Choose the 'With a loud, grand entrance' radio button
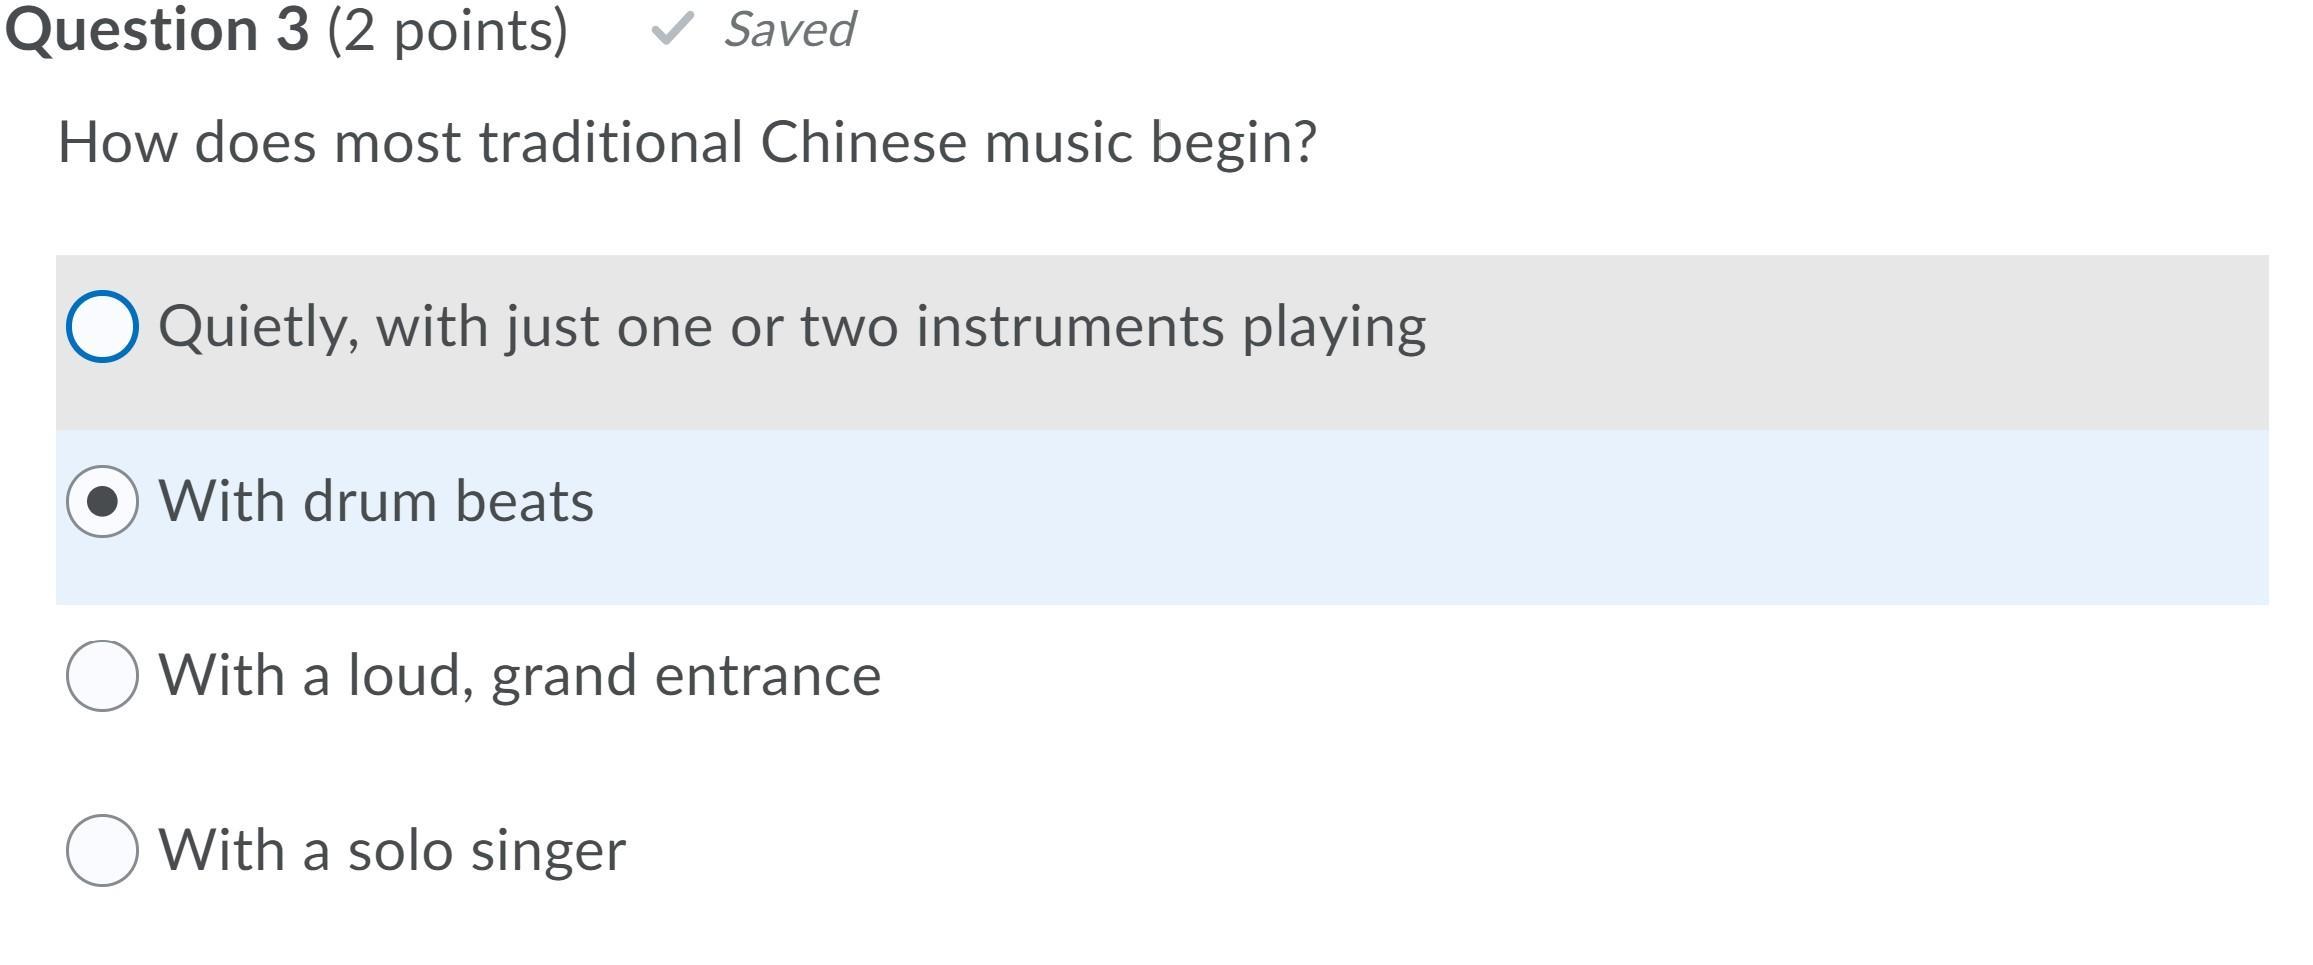 (x=102, y=676)
